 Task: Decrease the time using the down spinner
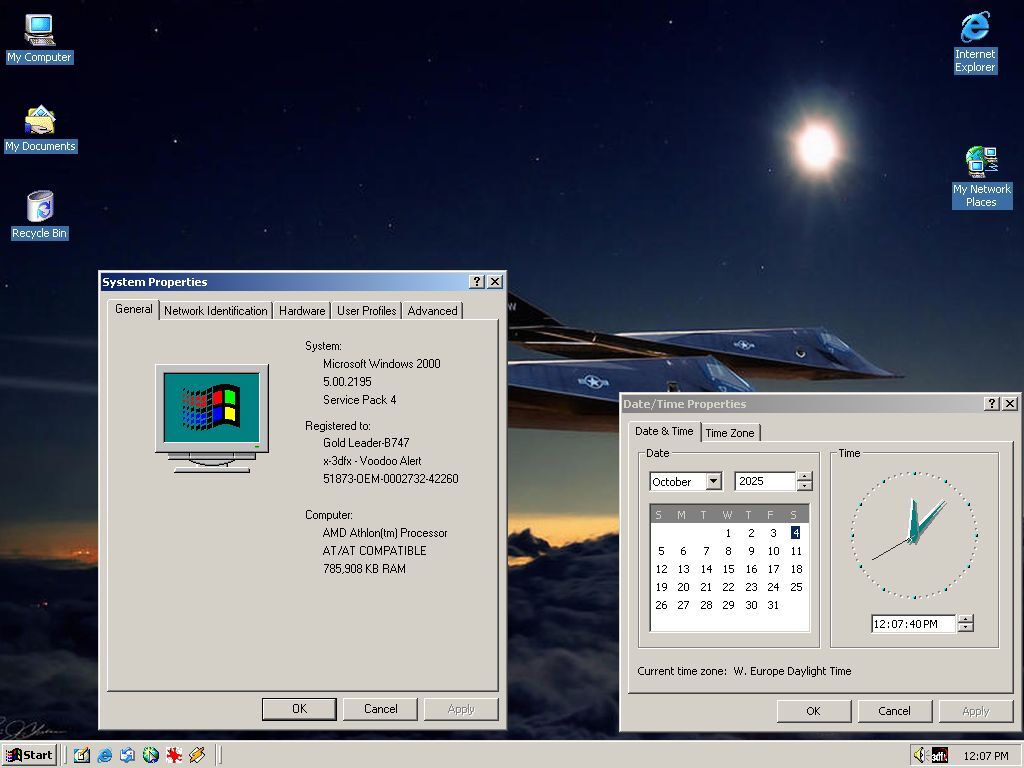tap(965, 628)
